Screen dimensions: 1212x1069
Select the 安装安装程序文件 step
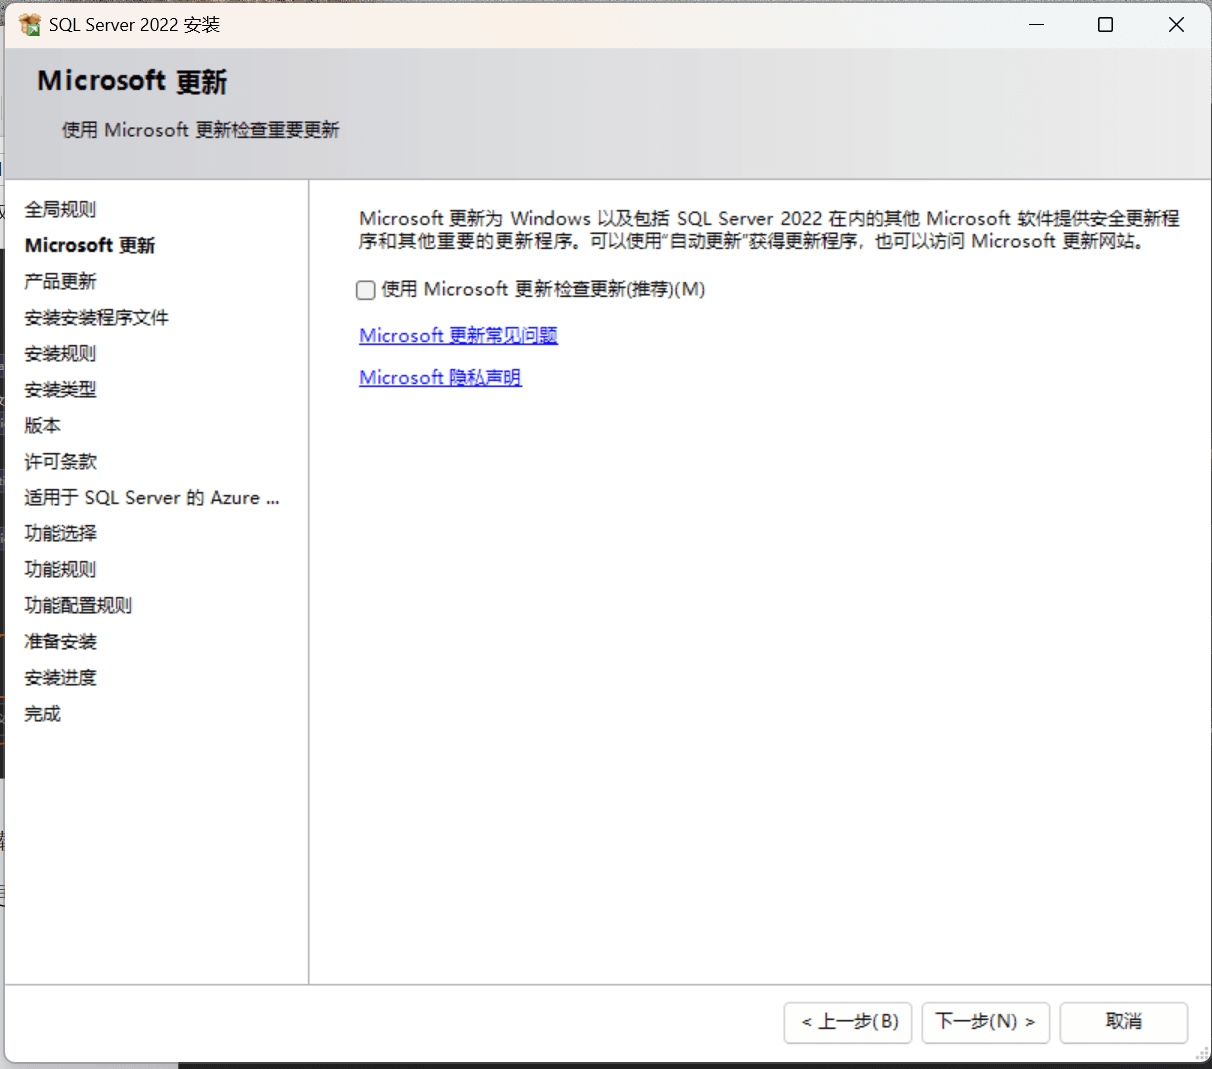point(96,317)
